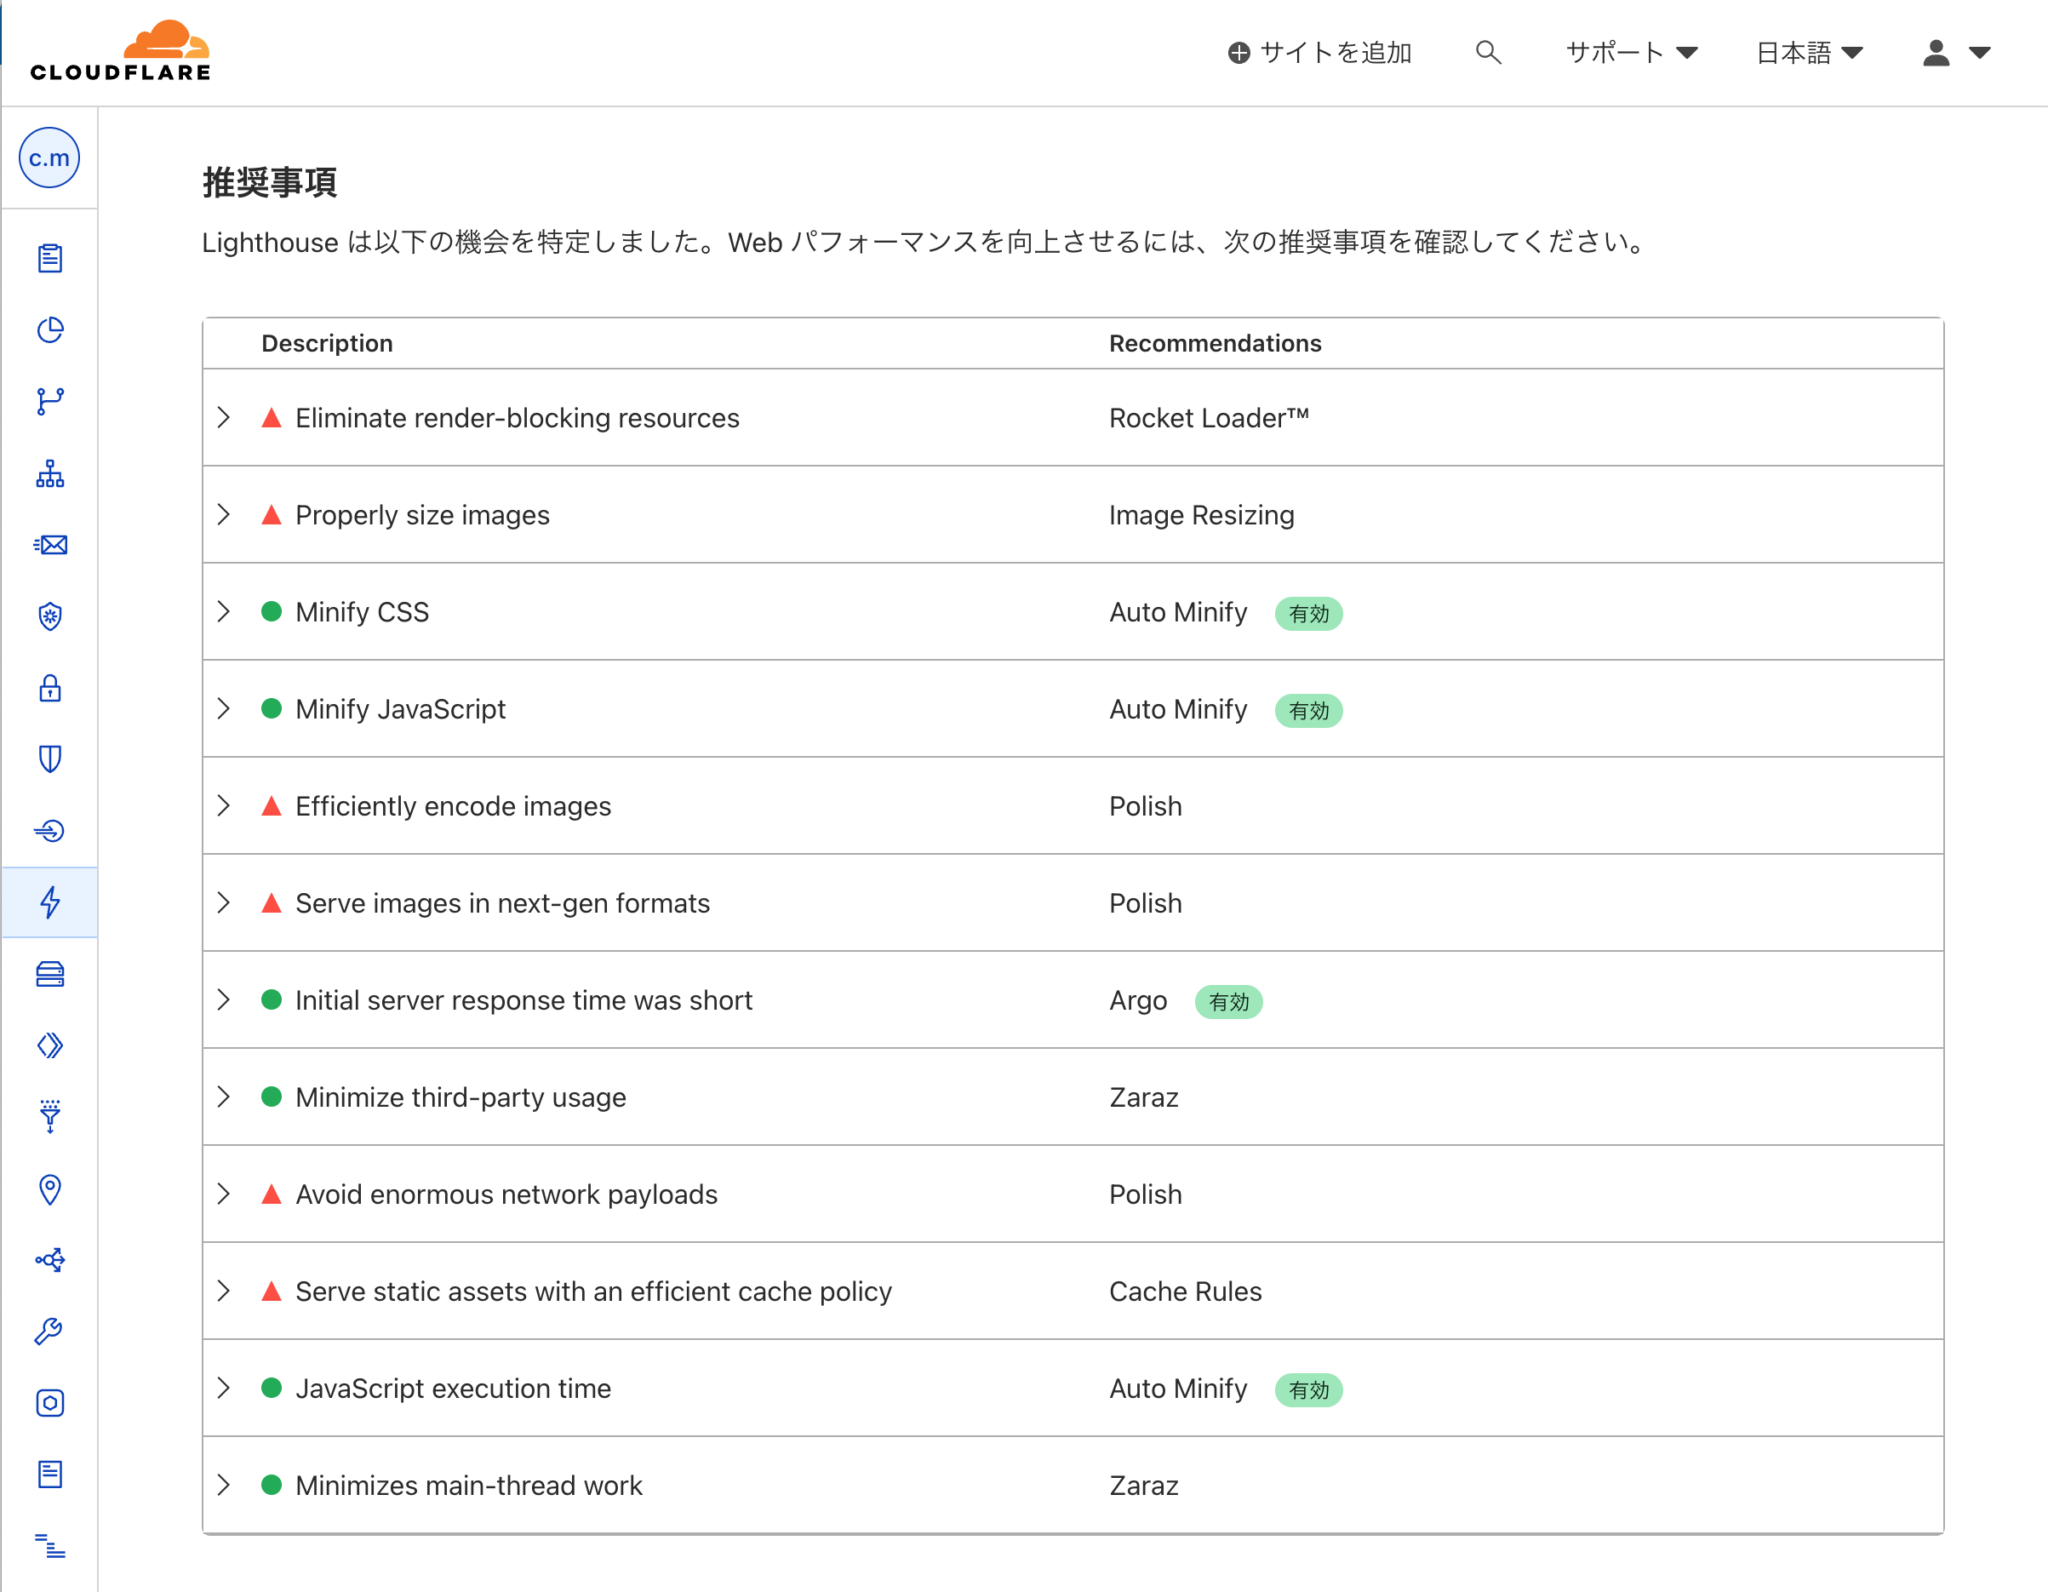Screen dimensions: 2048x1592
Task: Click the Cloudflare logo
Action: [x=119, y=47]
